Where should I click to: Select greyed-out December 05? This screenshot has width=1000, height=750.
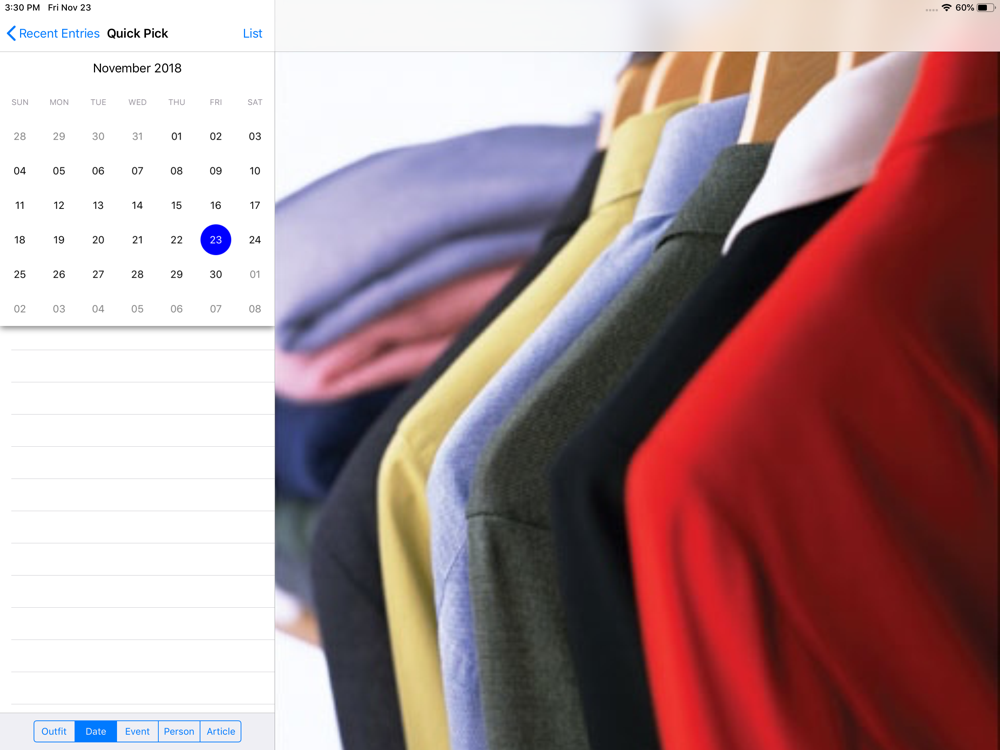137,309
